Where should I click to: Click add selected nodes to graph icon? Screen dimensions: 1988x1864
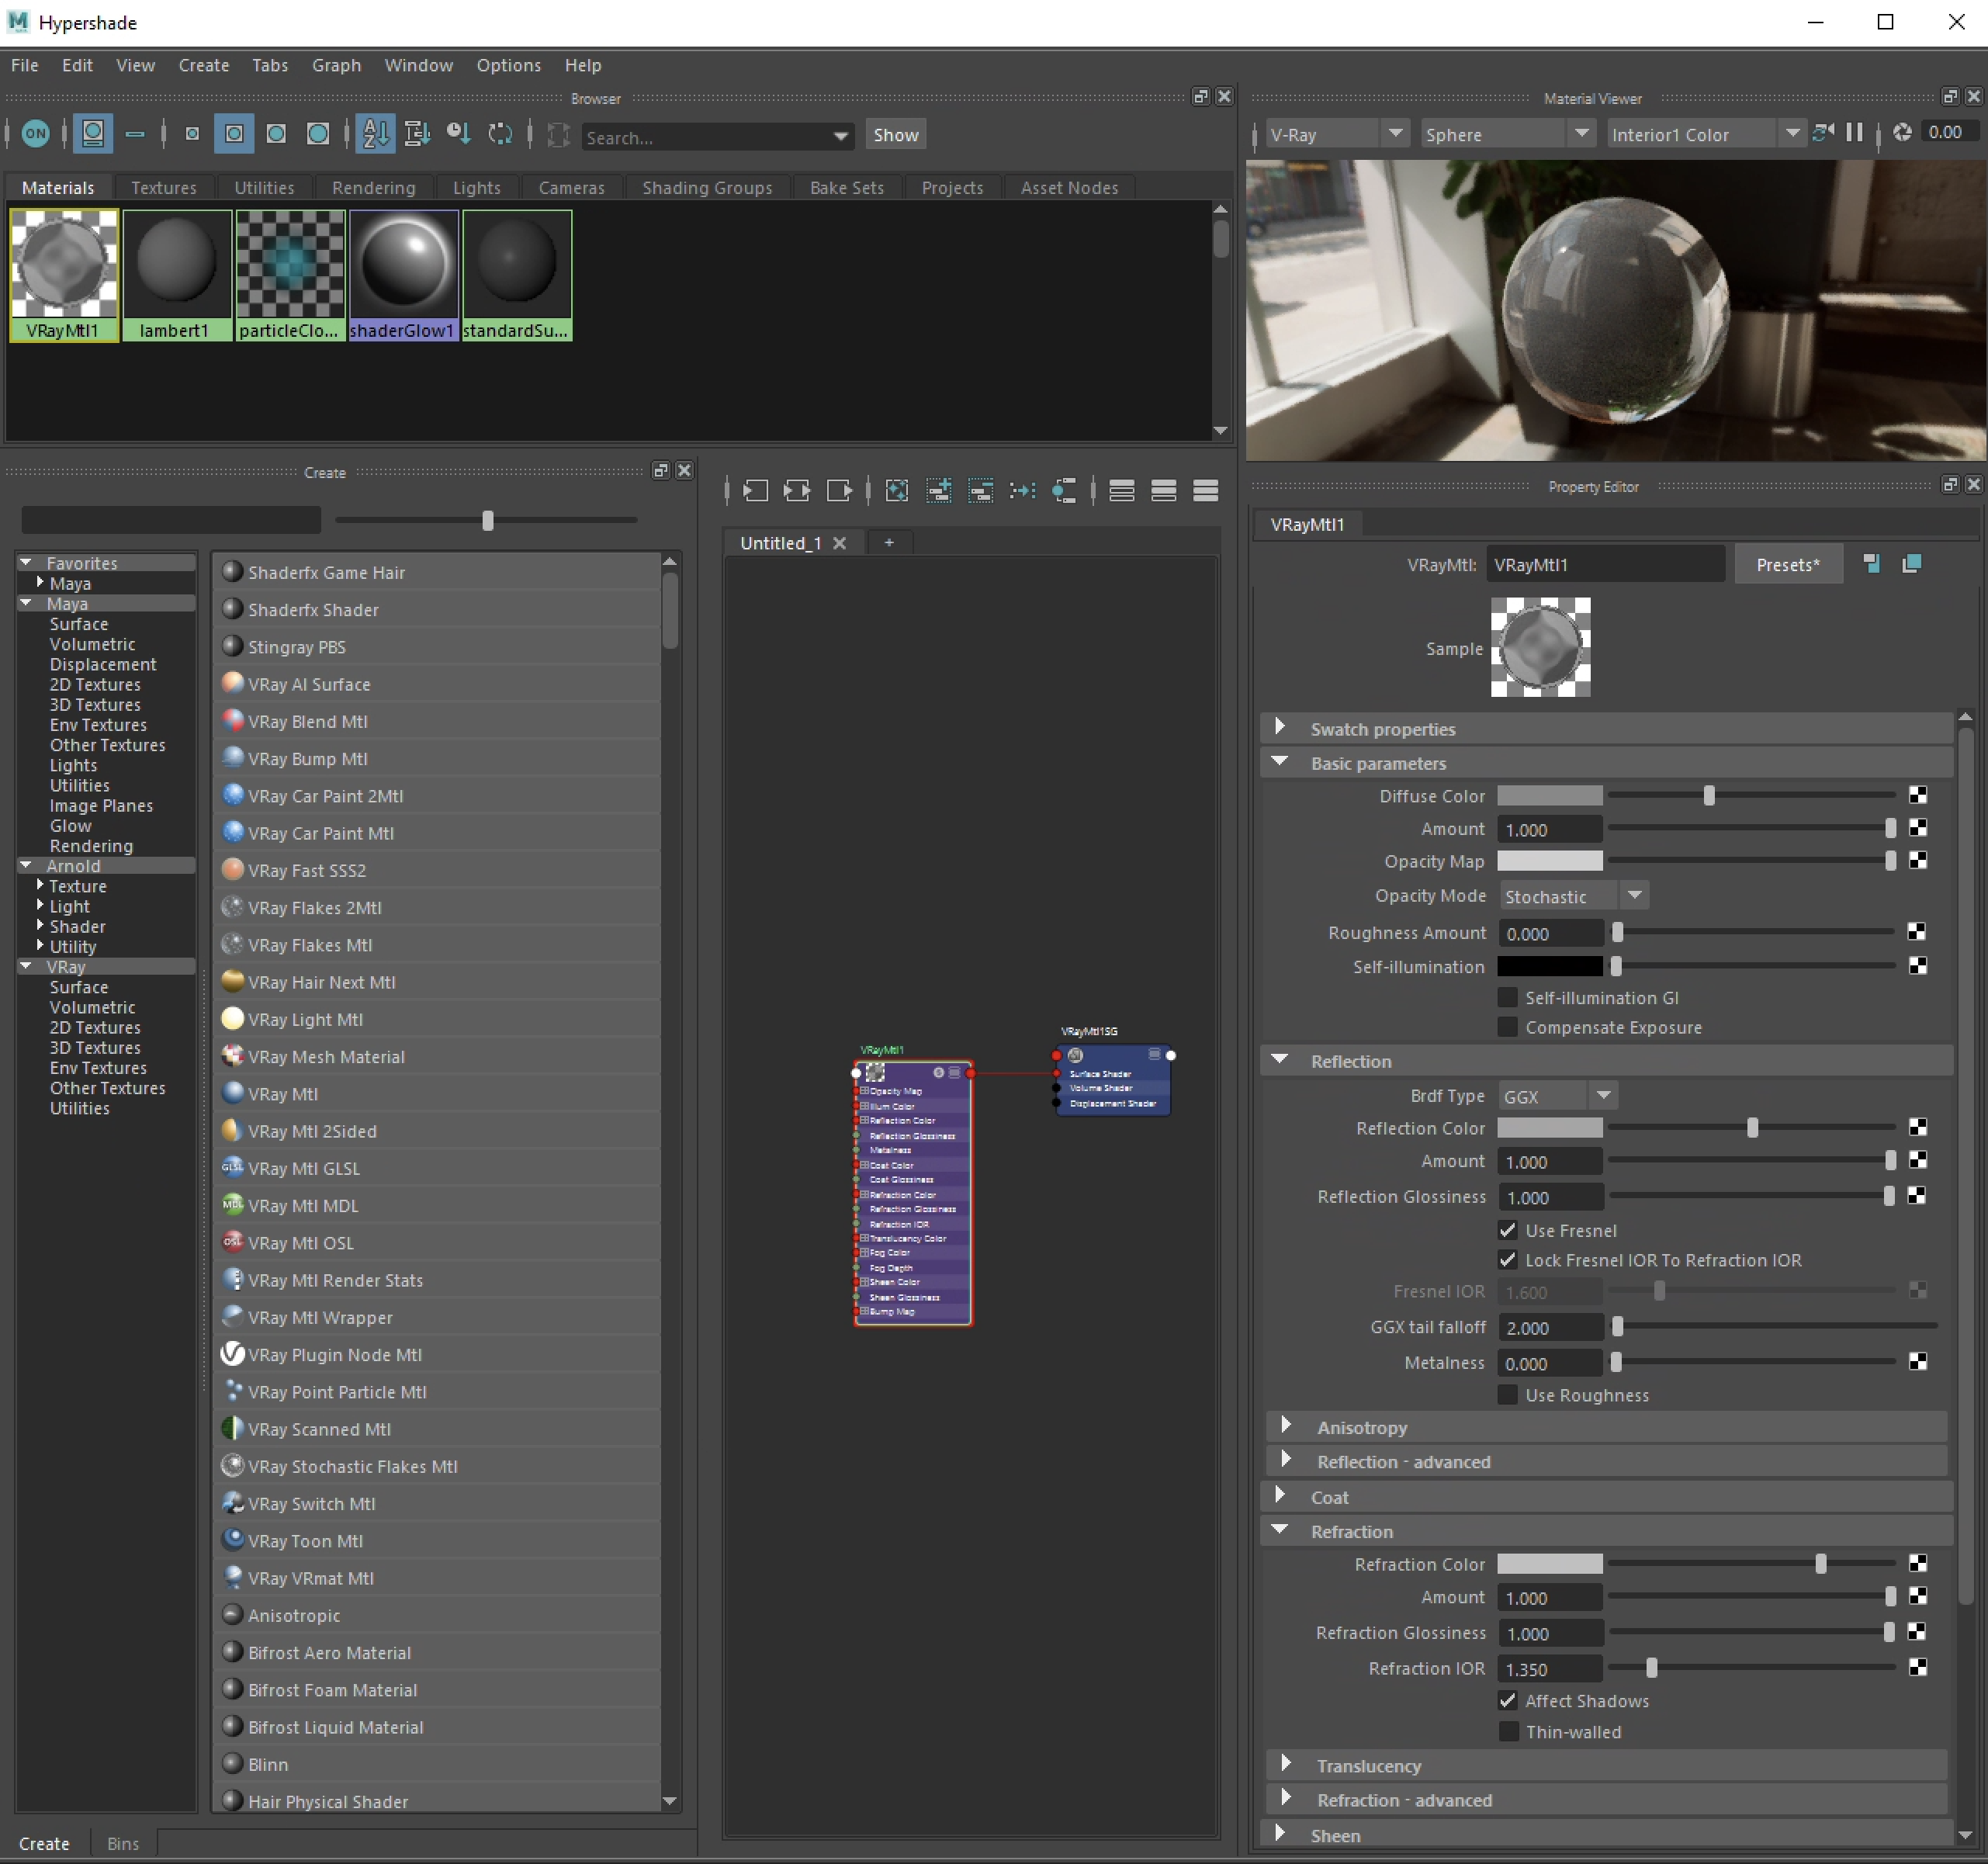click(x=938, y=491)
